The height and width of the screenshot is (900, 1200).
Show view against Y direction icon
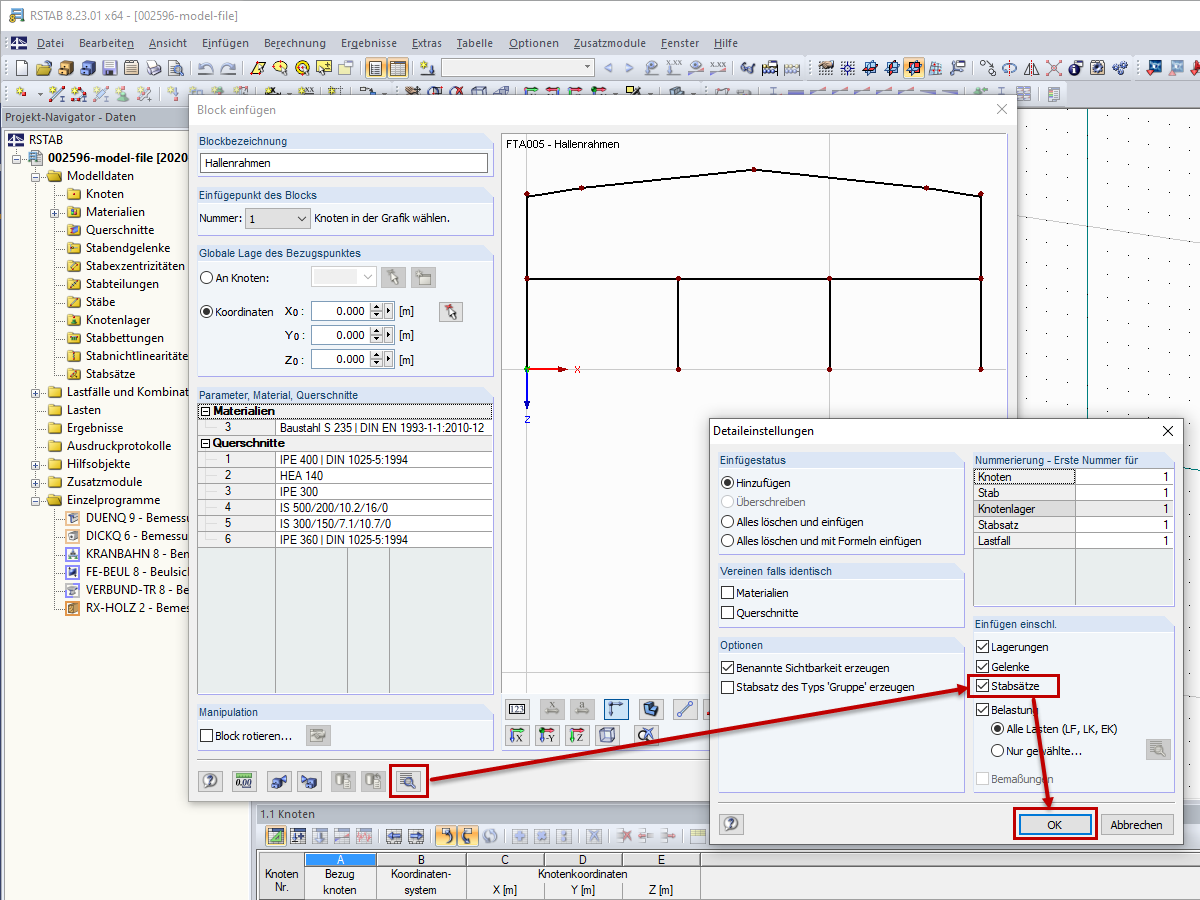548,736
